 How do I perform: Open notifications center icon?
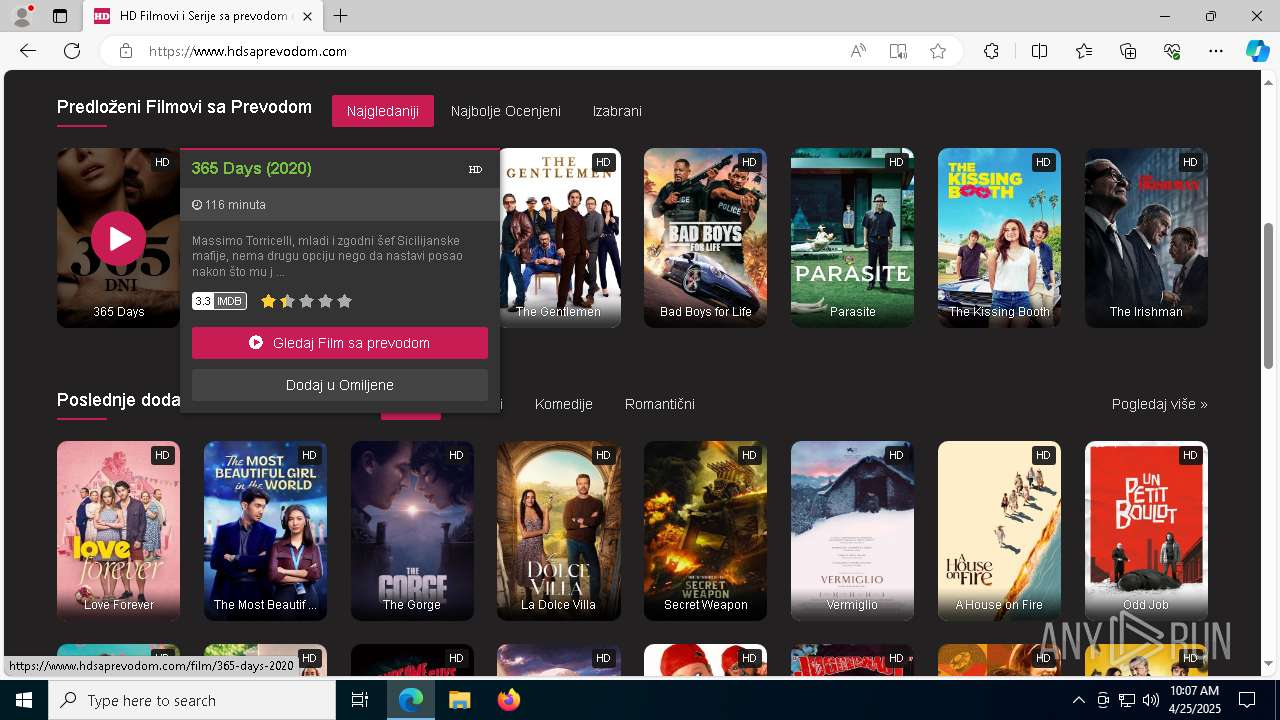(x=1247, y=700)
